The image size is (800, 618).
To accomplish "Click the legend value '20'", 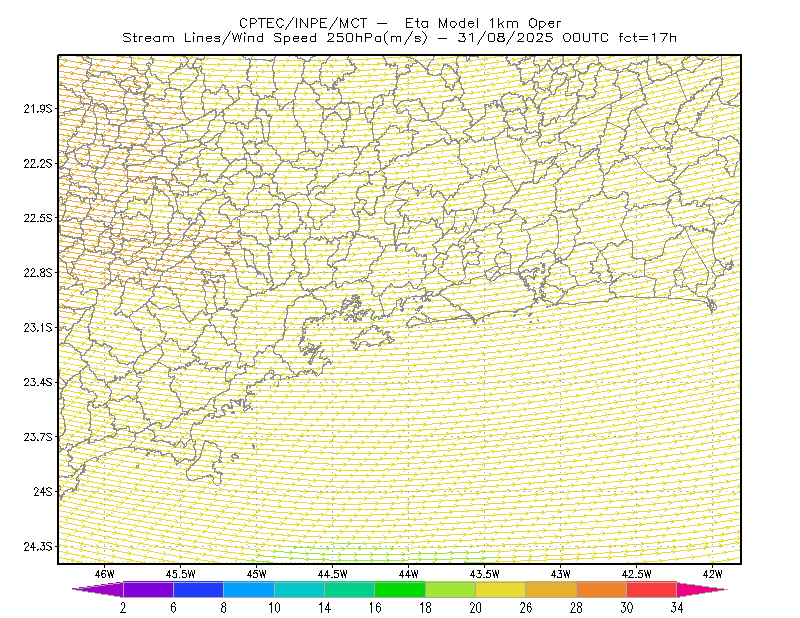I will (x=476, y=608).
